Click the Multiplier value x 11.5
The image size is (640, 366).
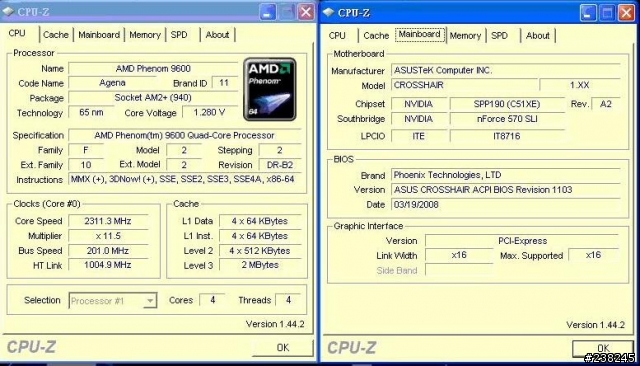[108, 236]
